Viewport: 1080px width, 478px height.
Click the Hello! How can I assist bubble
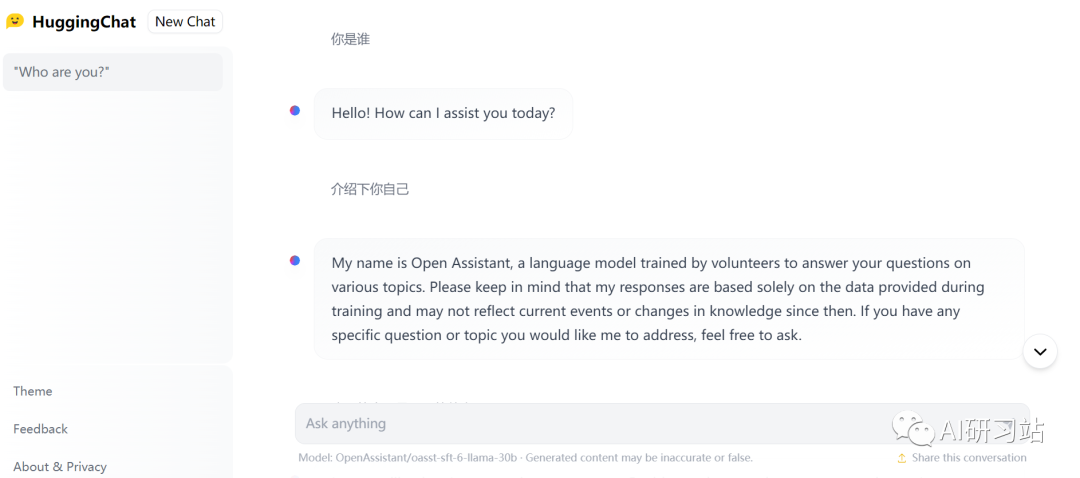click(444, 114)
